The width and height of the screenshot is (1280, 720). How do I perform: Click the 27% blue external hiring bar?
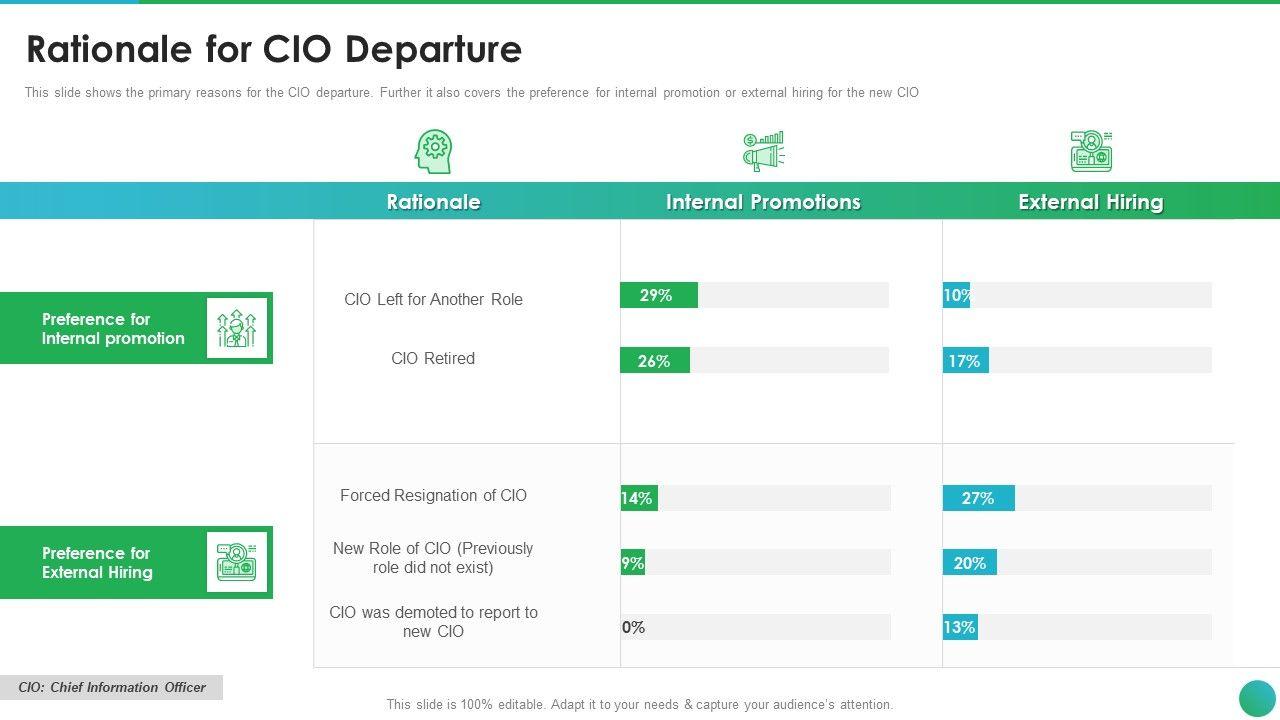tap(978, 498)
